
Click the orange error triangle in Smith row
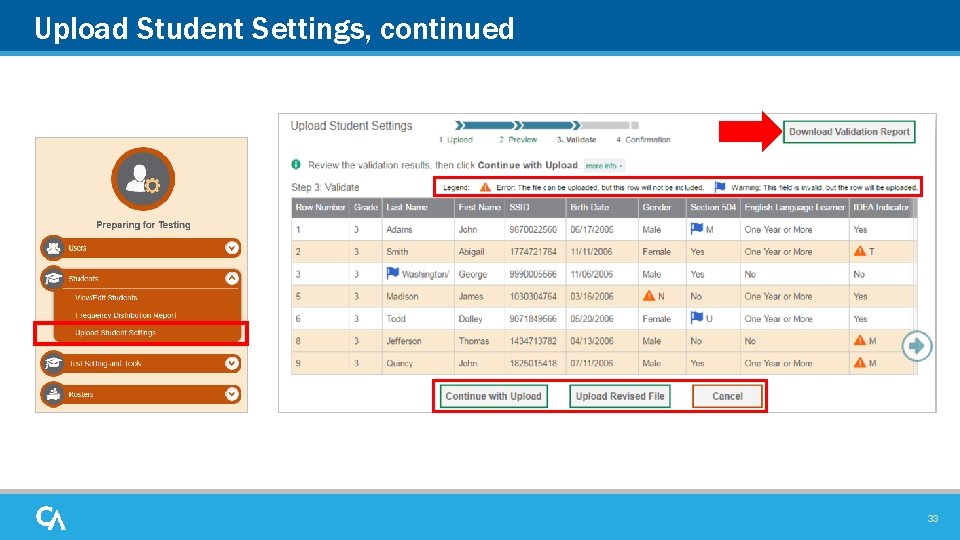[x=860, y=251]
